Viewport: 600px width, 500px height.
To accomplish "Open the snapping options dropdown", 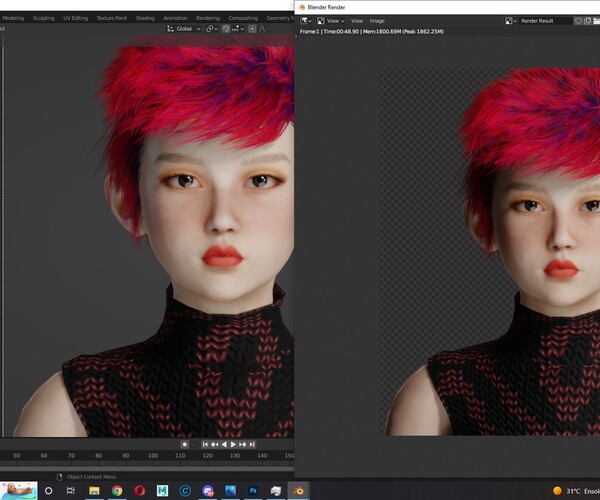I will (238, 29).
